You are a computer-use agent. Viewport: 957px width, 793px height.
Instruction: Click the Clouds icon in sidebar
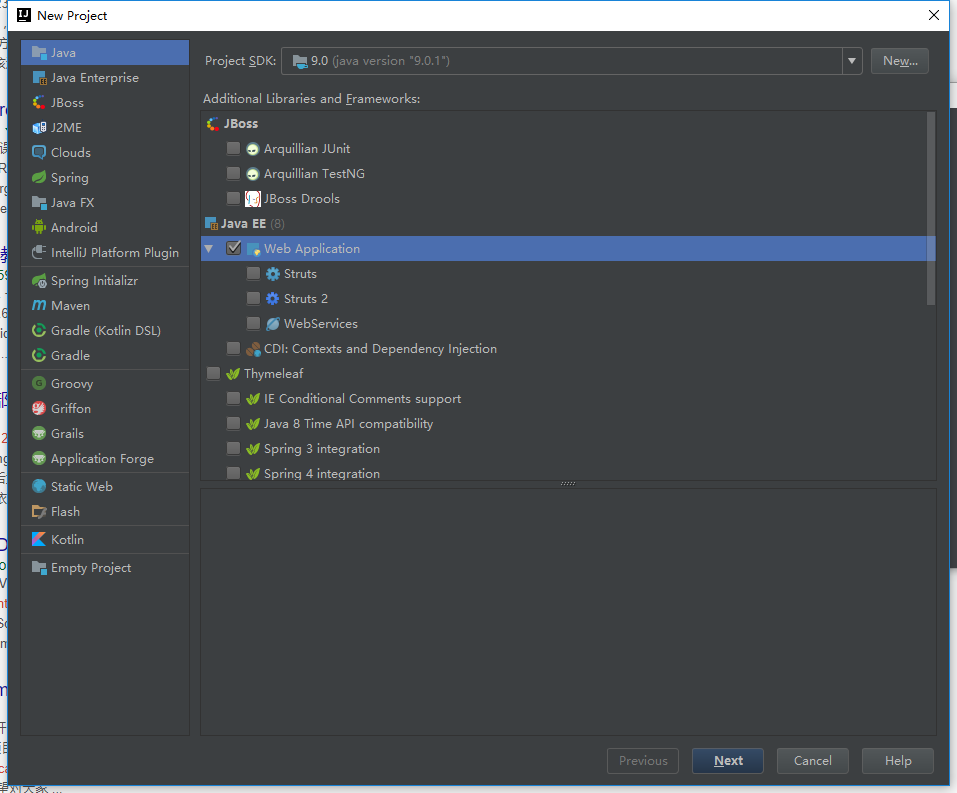[x=39, y=153]
